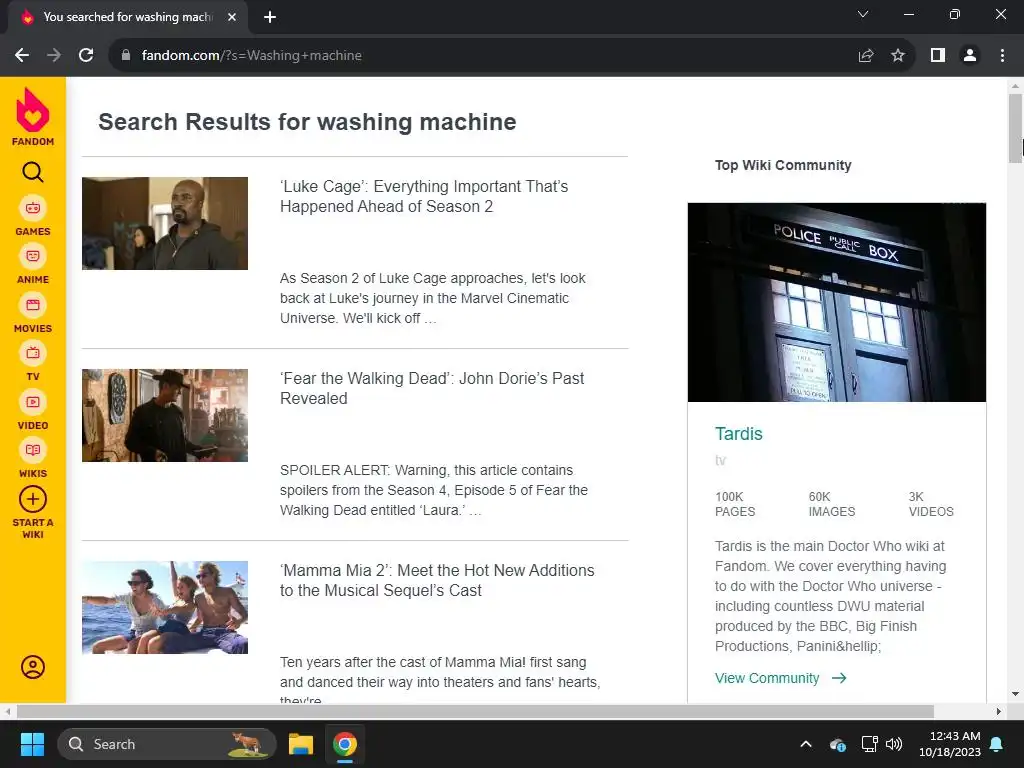1024x768 pixels.
Task: Open the sidebar search magnifier
Action: 33,172
